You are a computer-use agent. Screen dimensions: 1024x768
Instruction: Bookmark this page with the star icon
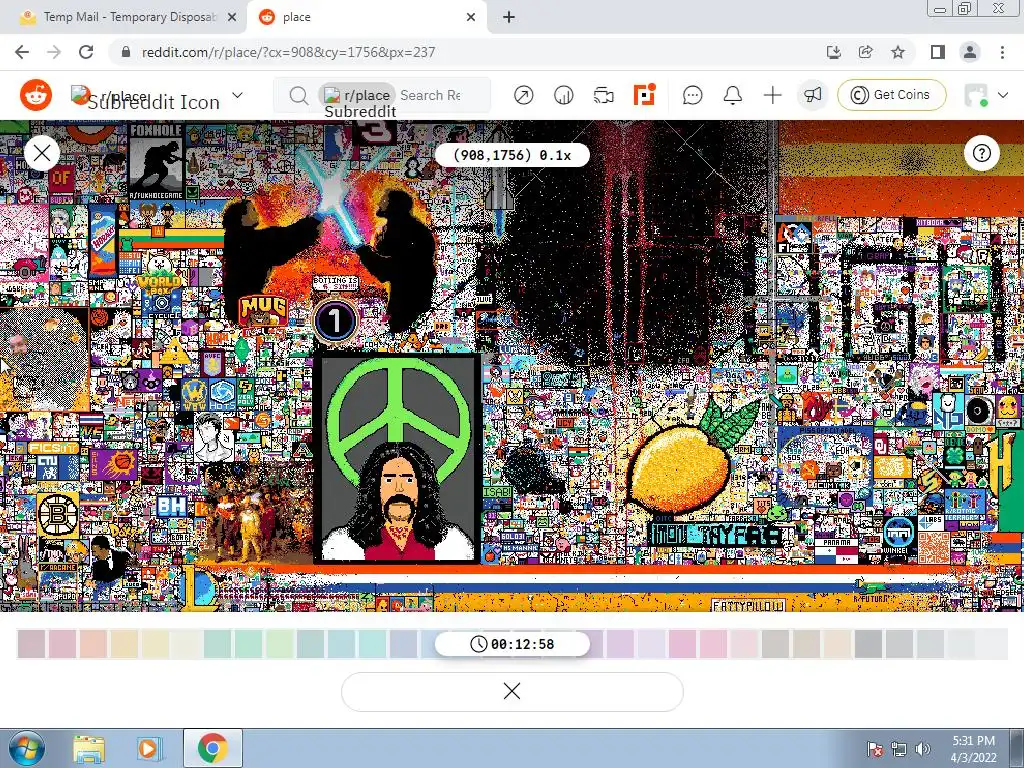(898, 52)
